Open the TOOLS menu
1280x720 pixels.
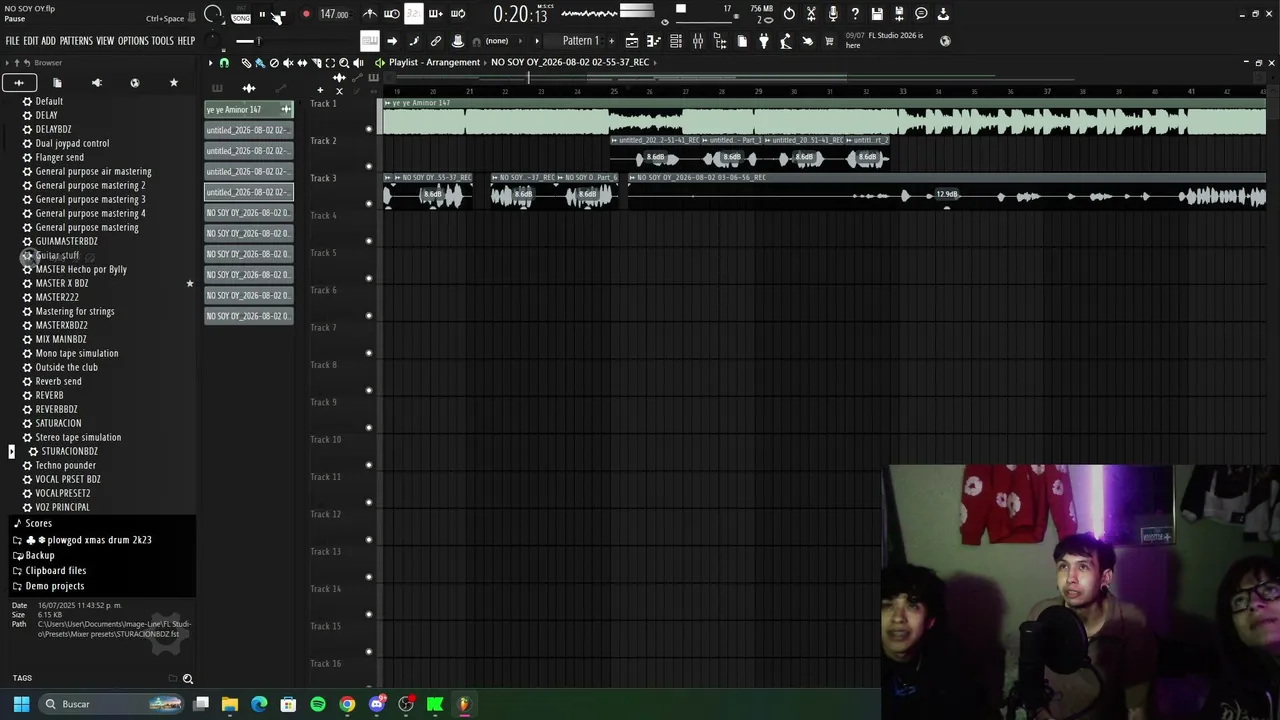pyautogui.click(x=163, y=41)
